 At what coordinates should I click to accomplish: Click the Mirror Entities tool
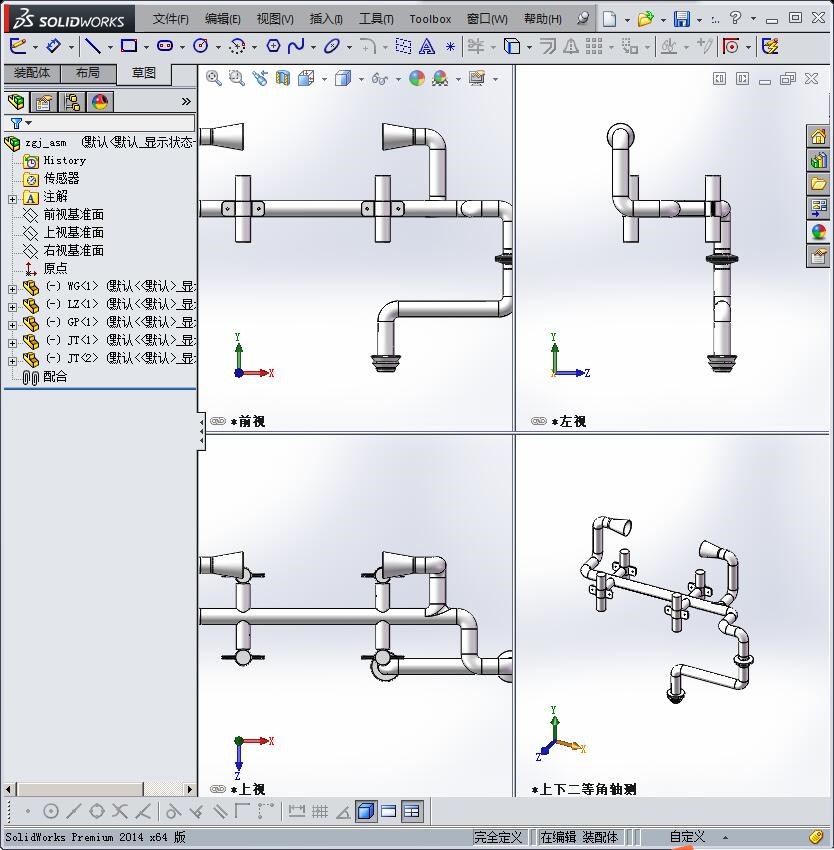point(570,47)
